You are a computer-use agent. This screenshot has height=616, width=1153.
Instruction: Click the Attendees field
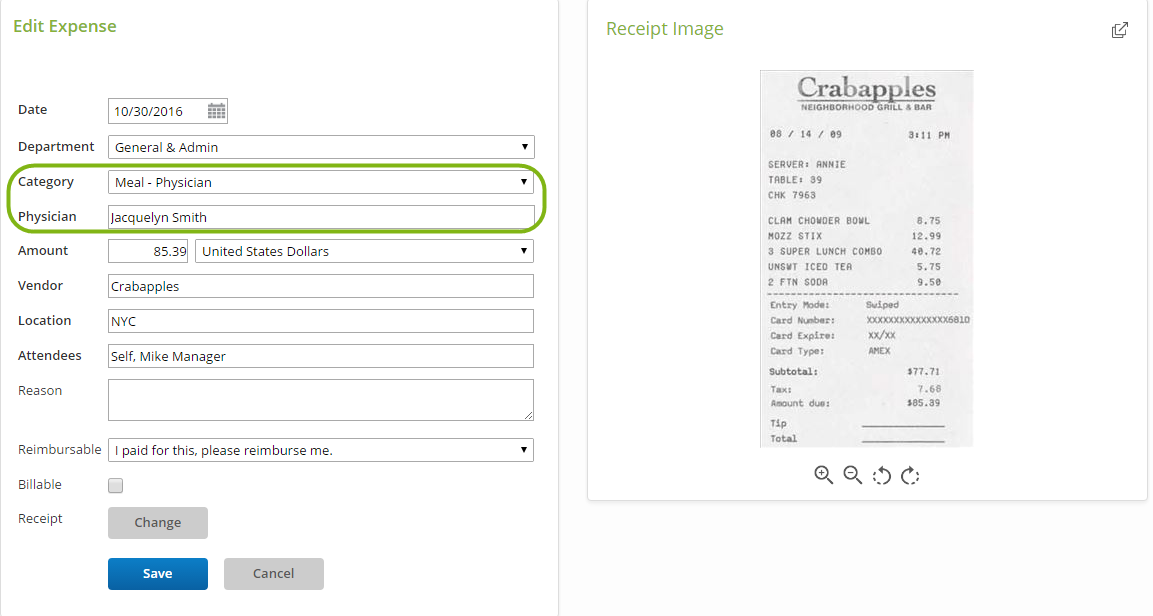click(320, 355)
